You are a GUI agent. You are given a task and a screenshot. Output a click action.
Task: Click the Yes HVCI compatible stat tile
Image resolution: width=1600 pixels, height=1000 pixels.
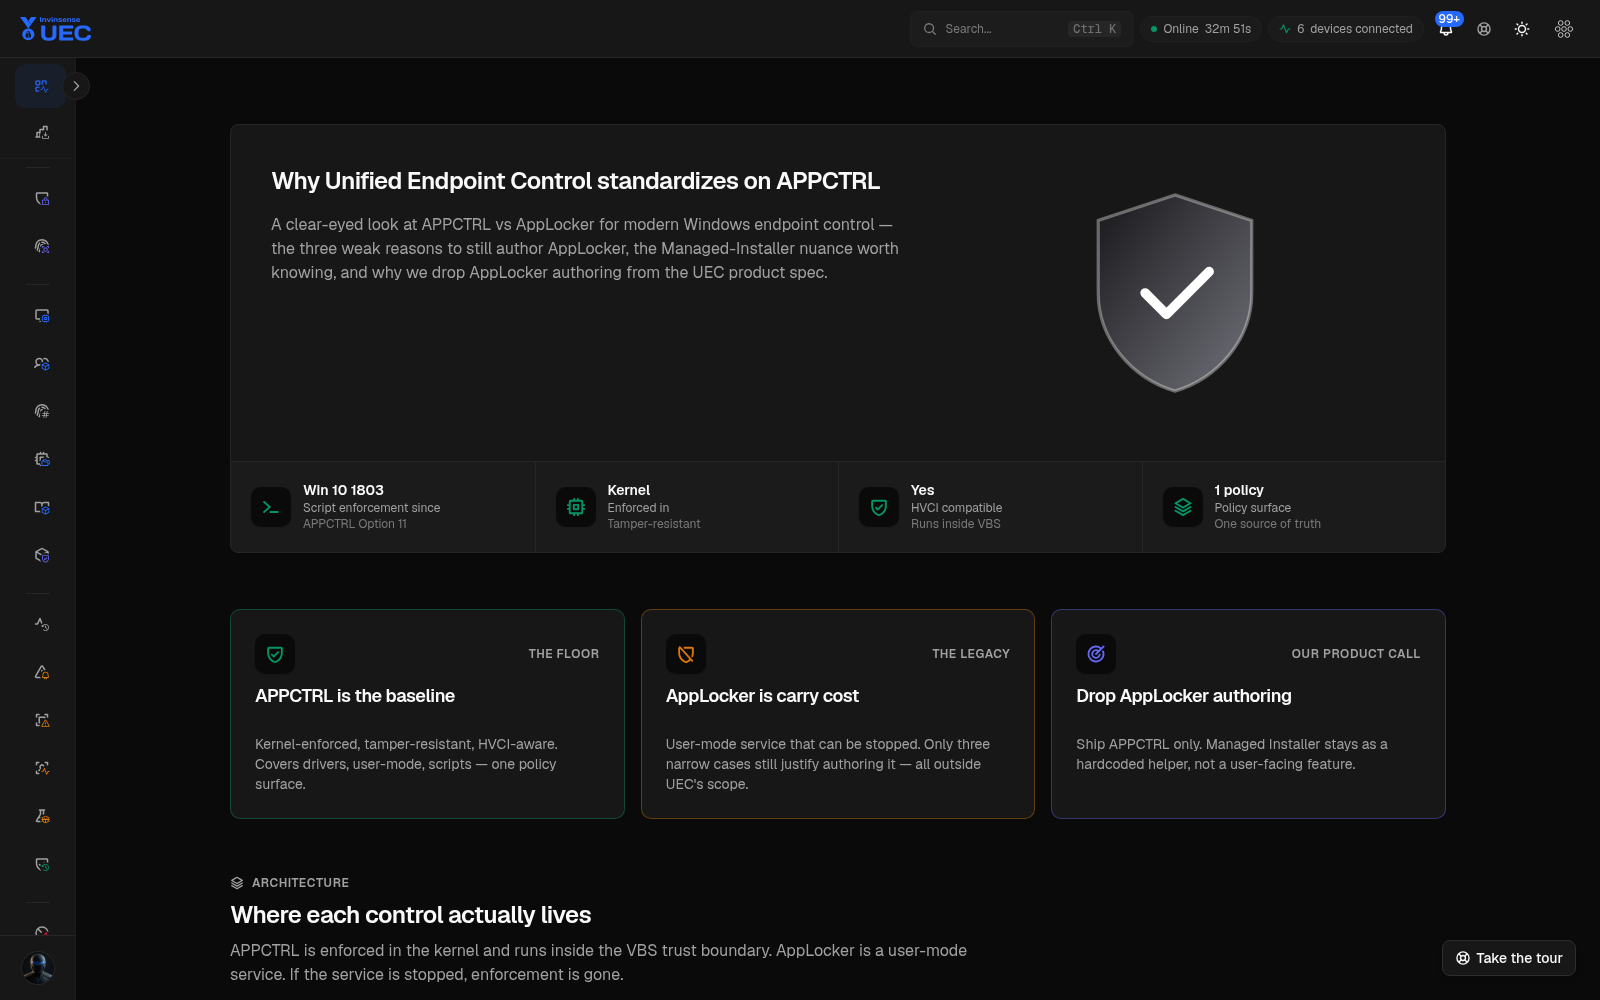tap(990, 507)
